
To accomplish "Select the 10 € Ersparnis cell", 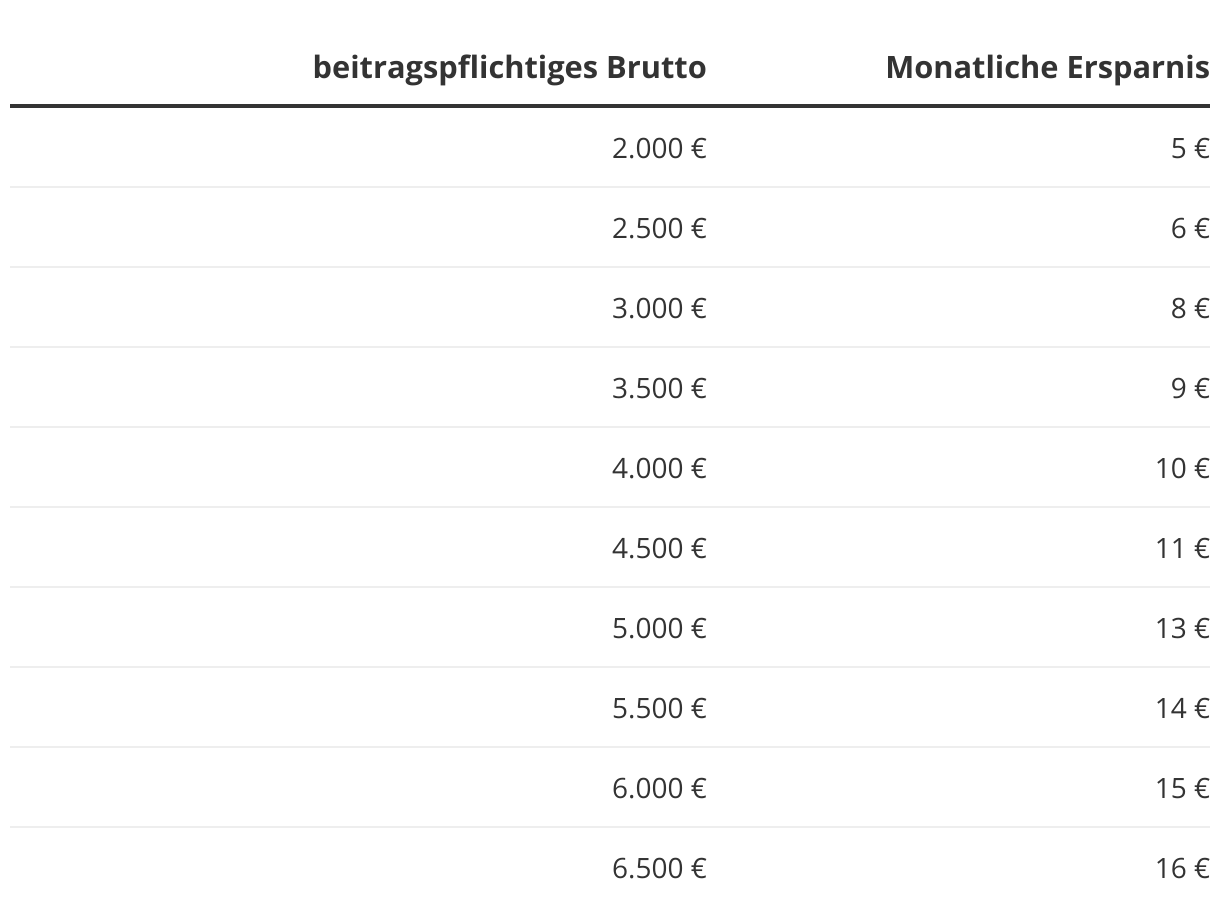I will (1182, 468).
